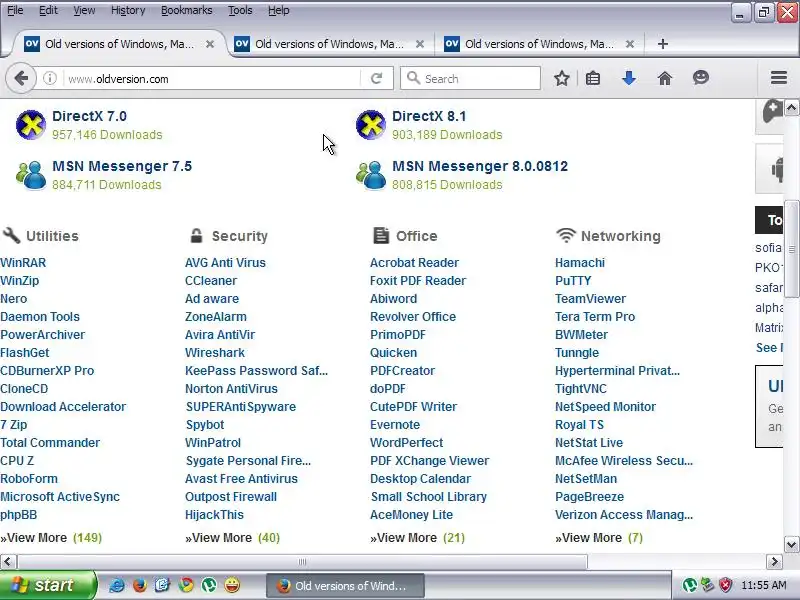Image resolution: width=800 pixels, height=600 pixels.
Task: Open the File menu
Action: [15, 10]
